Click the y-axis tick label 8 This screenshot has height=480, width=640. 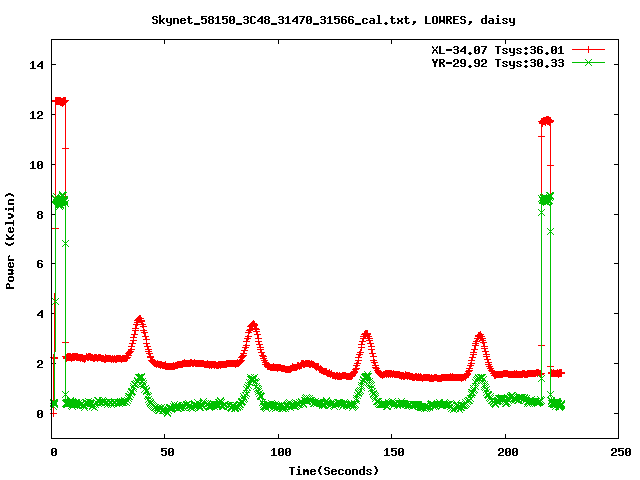pos(40,215)
